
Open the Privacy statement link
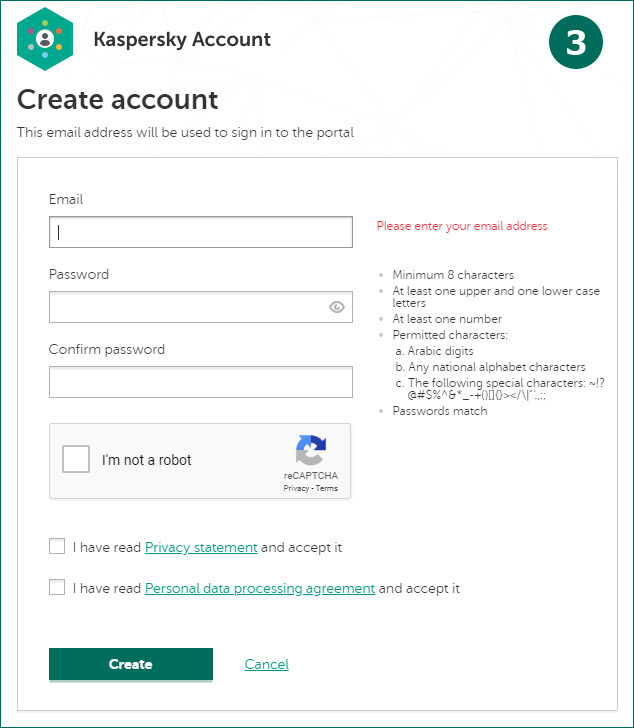201,548
